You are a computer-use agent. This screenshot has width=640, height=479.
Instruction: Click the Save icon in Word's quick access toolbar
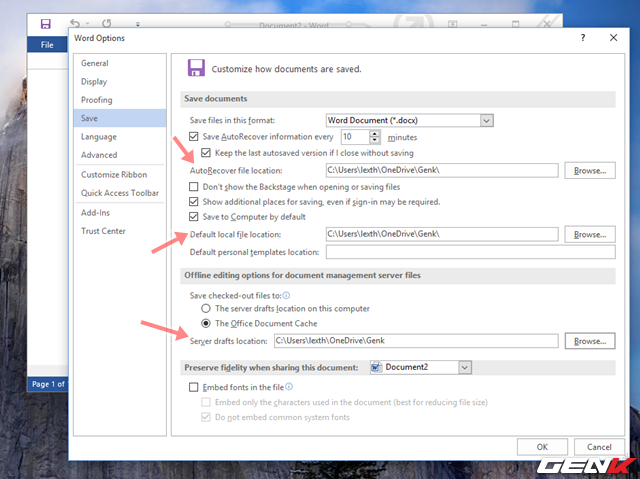click(46, 24)
